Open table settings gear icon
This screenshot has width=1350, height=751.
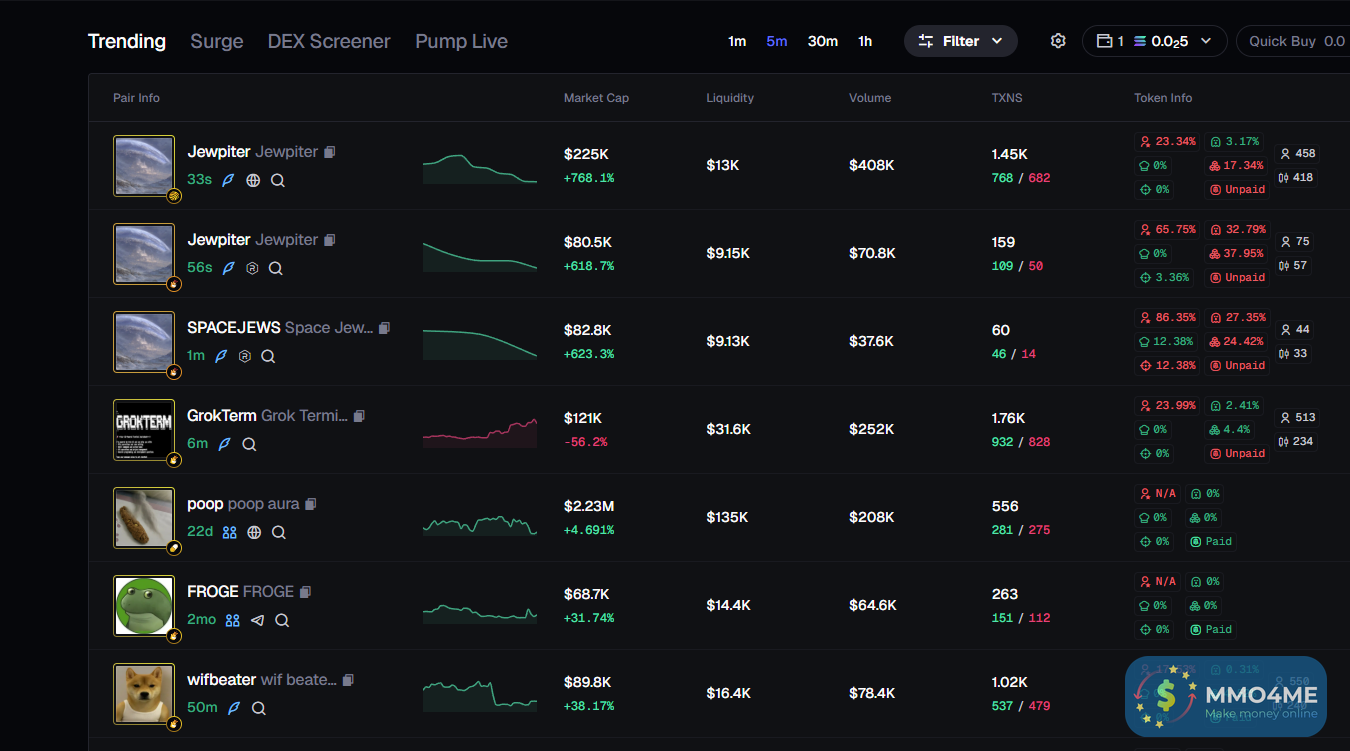tap(1058, 41)
